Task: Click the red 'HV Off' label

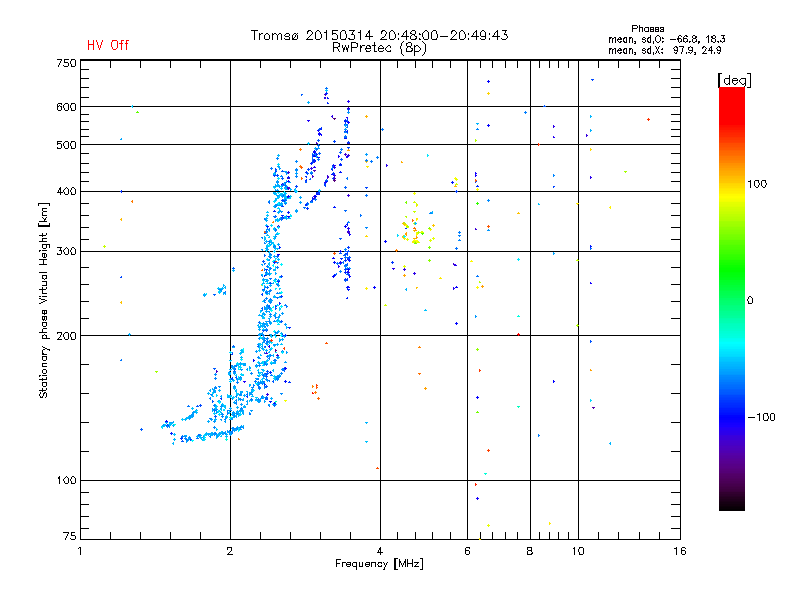Action: (108, 45)
